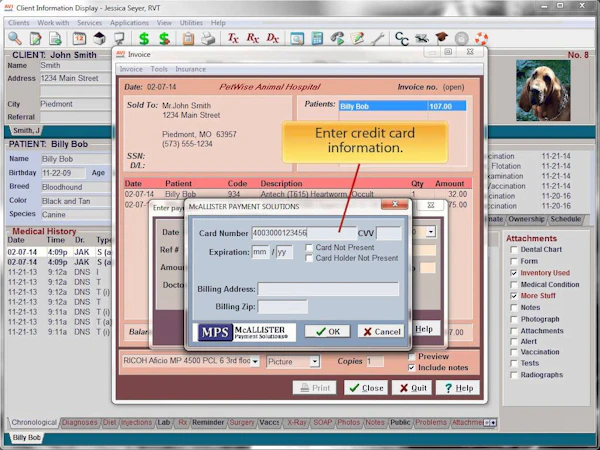Click the first green dollar sign icon
Image resolution: width=600 pixels, height=450 pixels.
(x=144, y=38)
